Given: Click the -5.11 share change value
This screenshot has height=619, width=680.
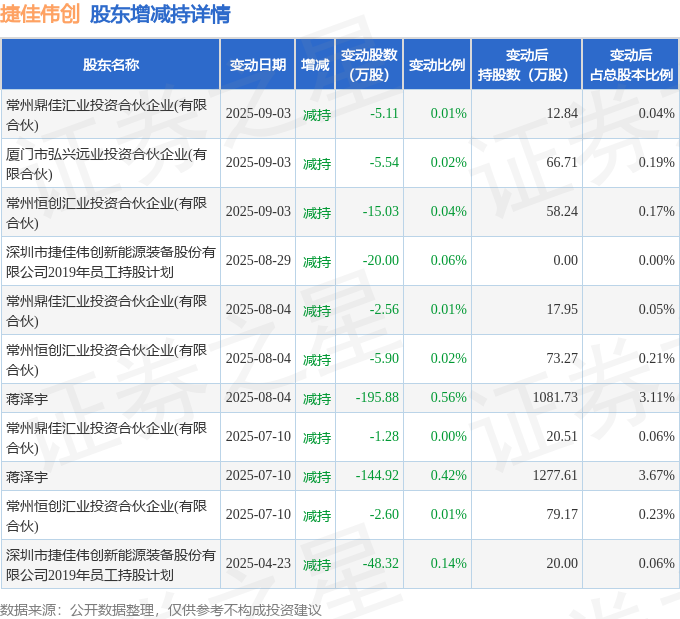Looking at the screenshot, I should click(x=384, y=113).
